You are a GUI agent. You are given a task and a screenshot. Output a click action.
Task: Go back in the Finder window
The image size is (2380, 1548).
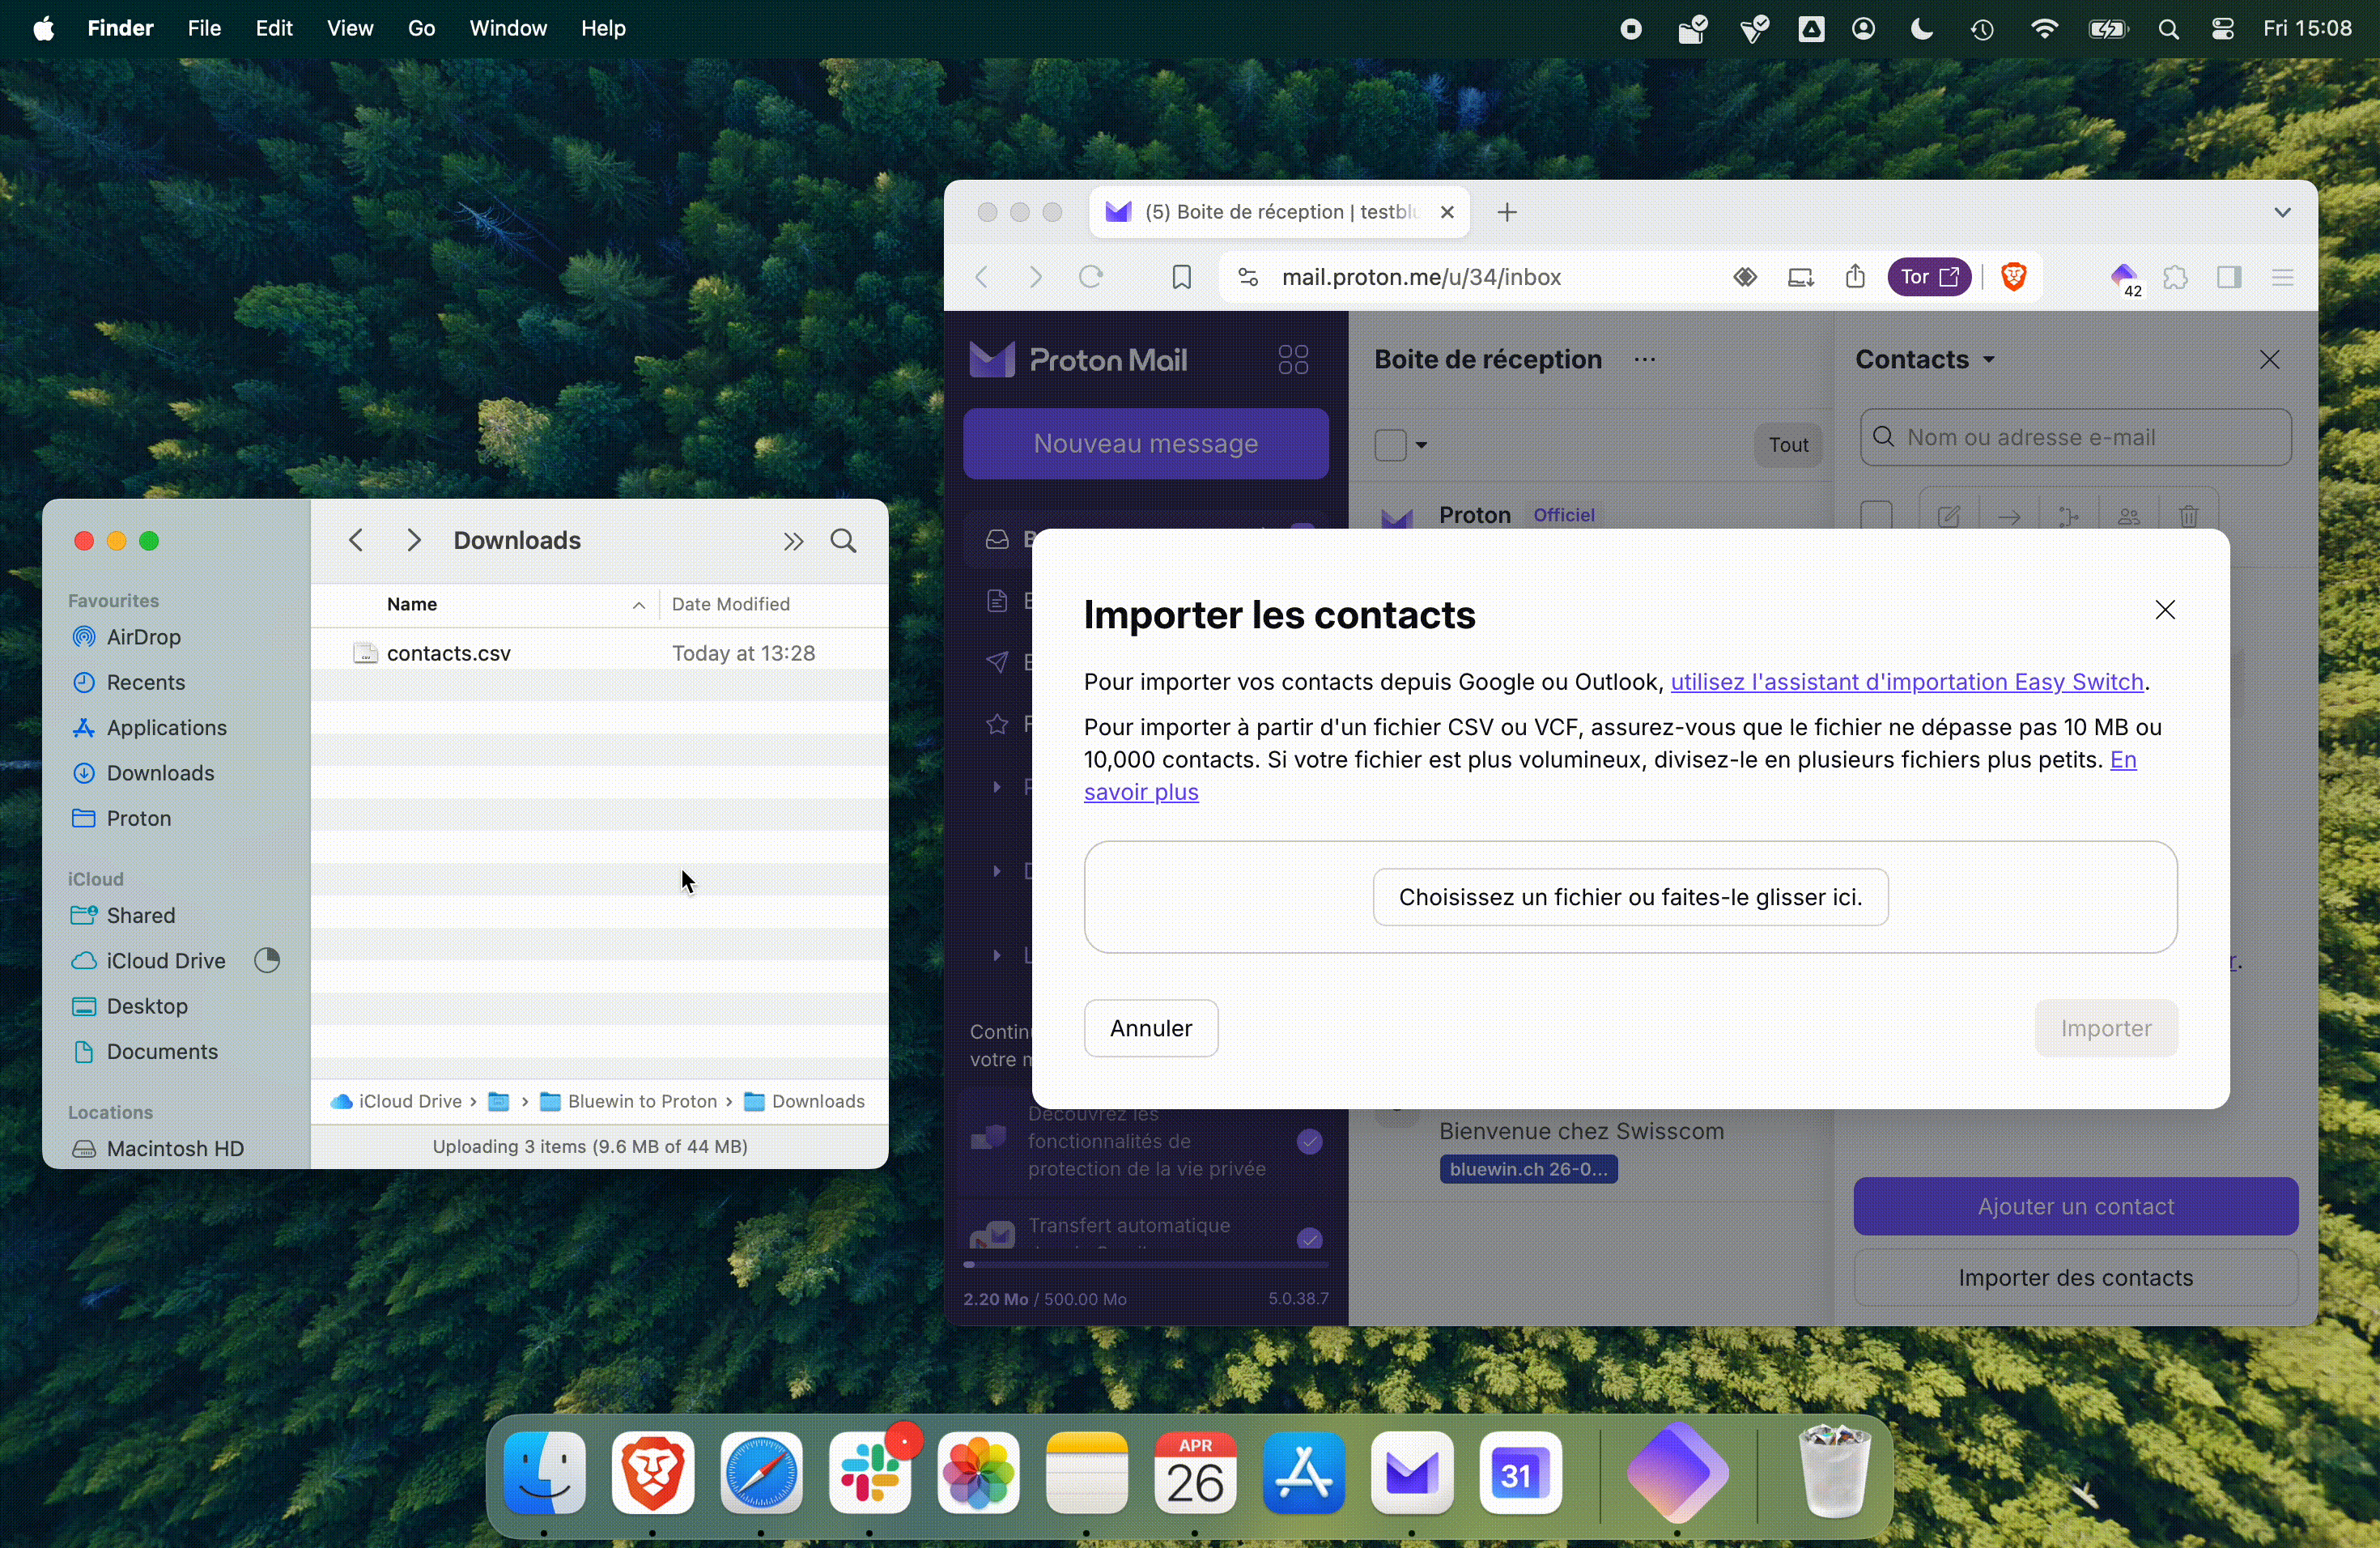click(356, 541)
